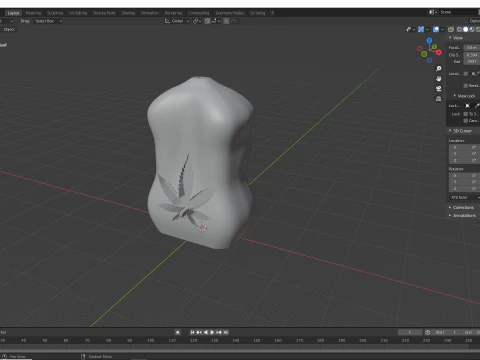Image resolution: width=480 pixels, height=360 pixels.
Task: Open the transform pivot point dropdown
Action: pyautogui.click(x=196, y=21)
